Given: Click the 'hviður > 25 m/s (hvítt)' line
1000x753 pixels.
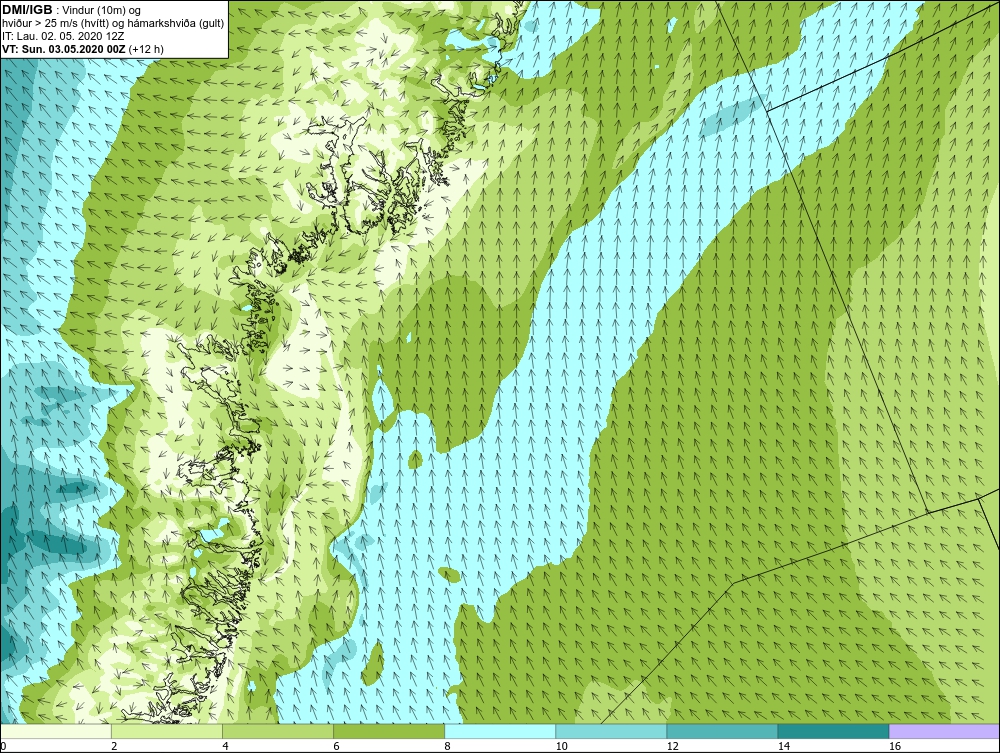Looking at the screenshot, I should point(54,23).
